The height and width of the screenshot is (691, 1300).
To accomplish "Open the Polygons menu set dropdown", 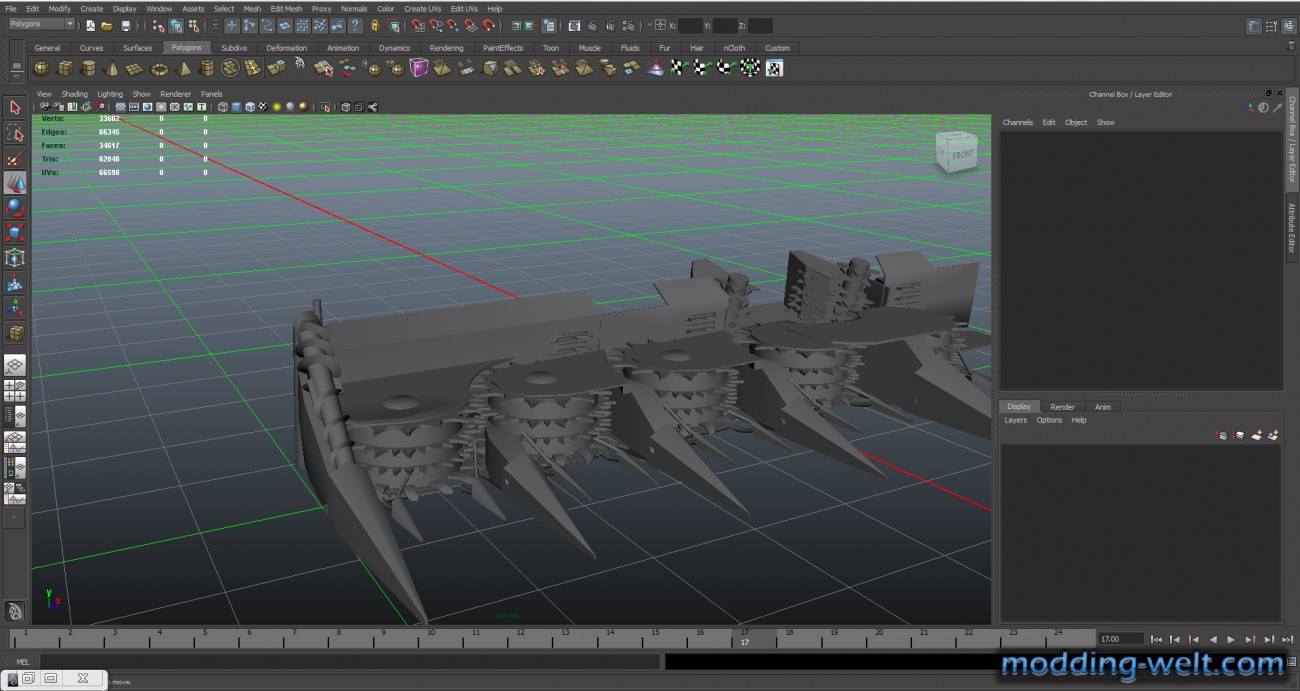I will click(41, 24).
